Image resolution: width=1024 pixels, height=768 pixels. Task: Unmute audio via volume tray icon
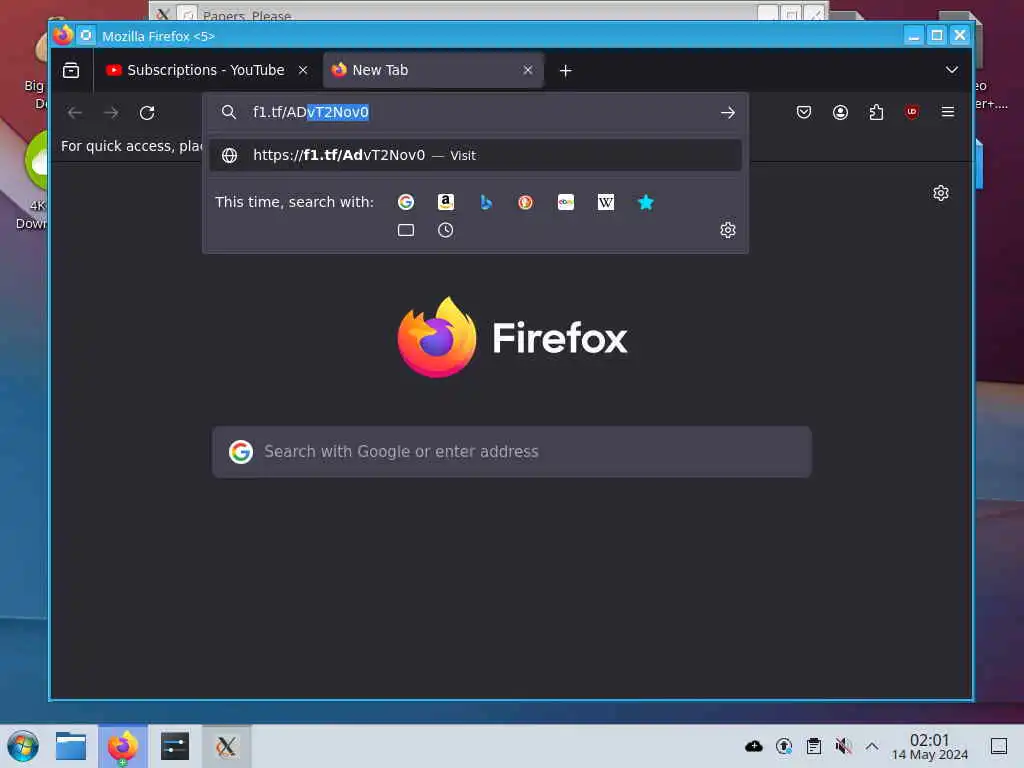click(x=843, y=746)
